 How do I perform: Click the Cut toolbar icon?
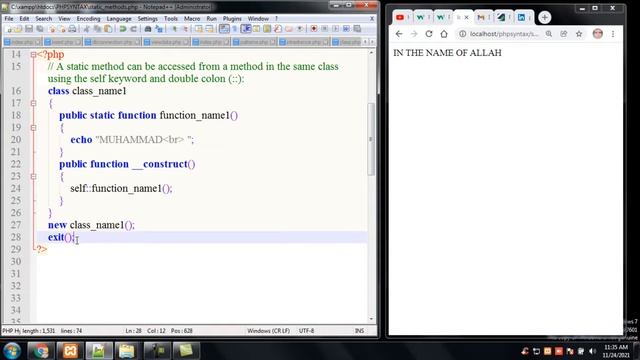[86, 29]
